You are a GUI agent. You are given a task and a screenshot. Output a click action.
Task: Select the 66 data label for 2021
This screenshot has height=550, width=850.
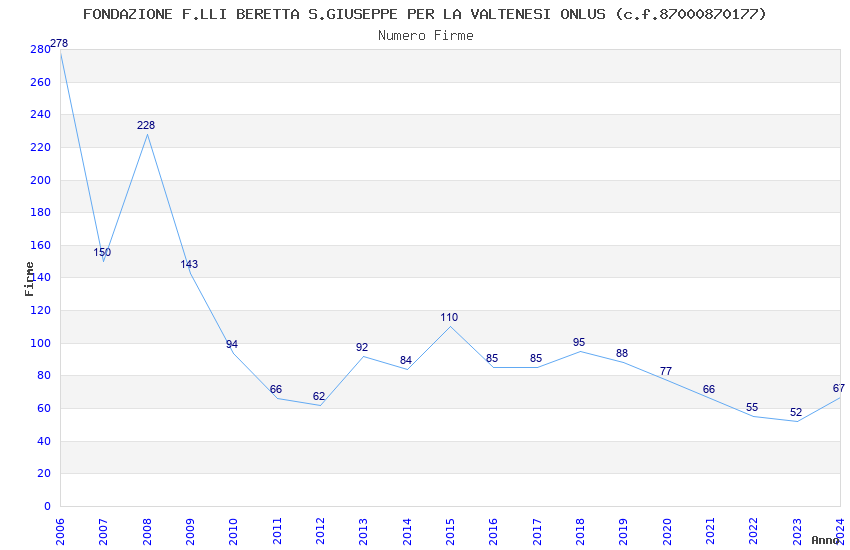pyautogui.click(x=709, y=389)
